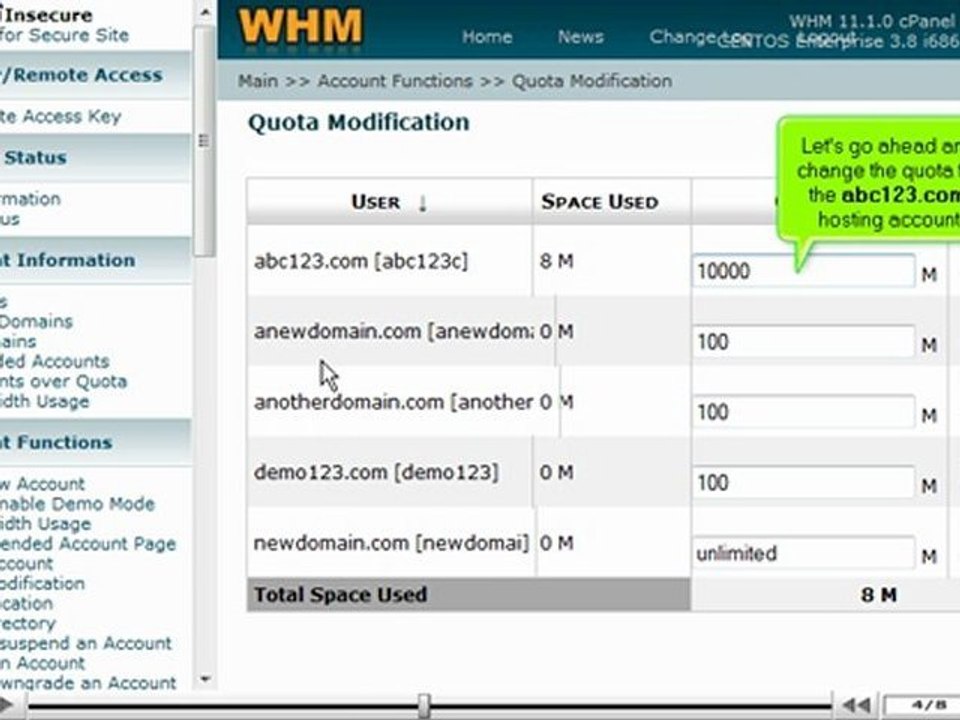960x720 pixels.
Task: Click the WHM logo
Action: (300, 26)
